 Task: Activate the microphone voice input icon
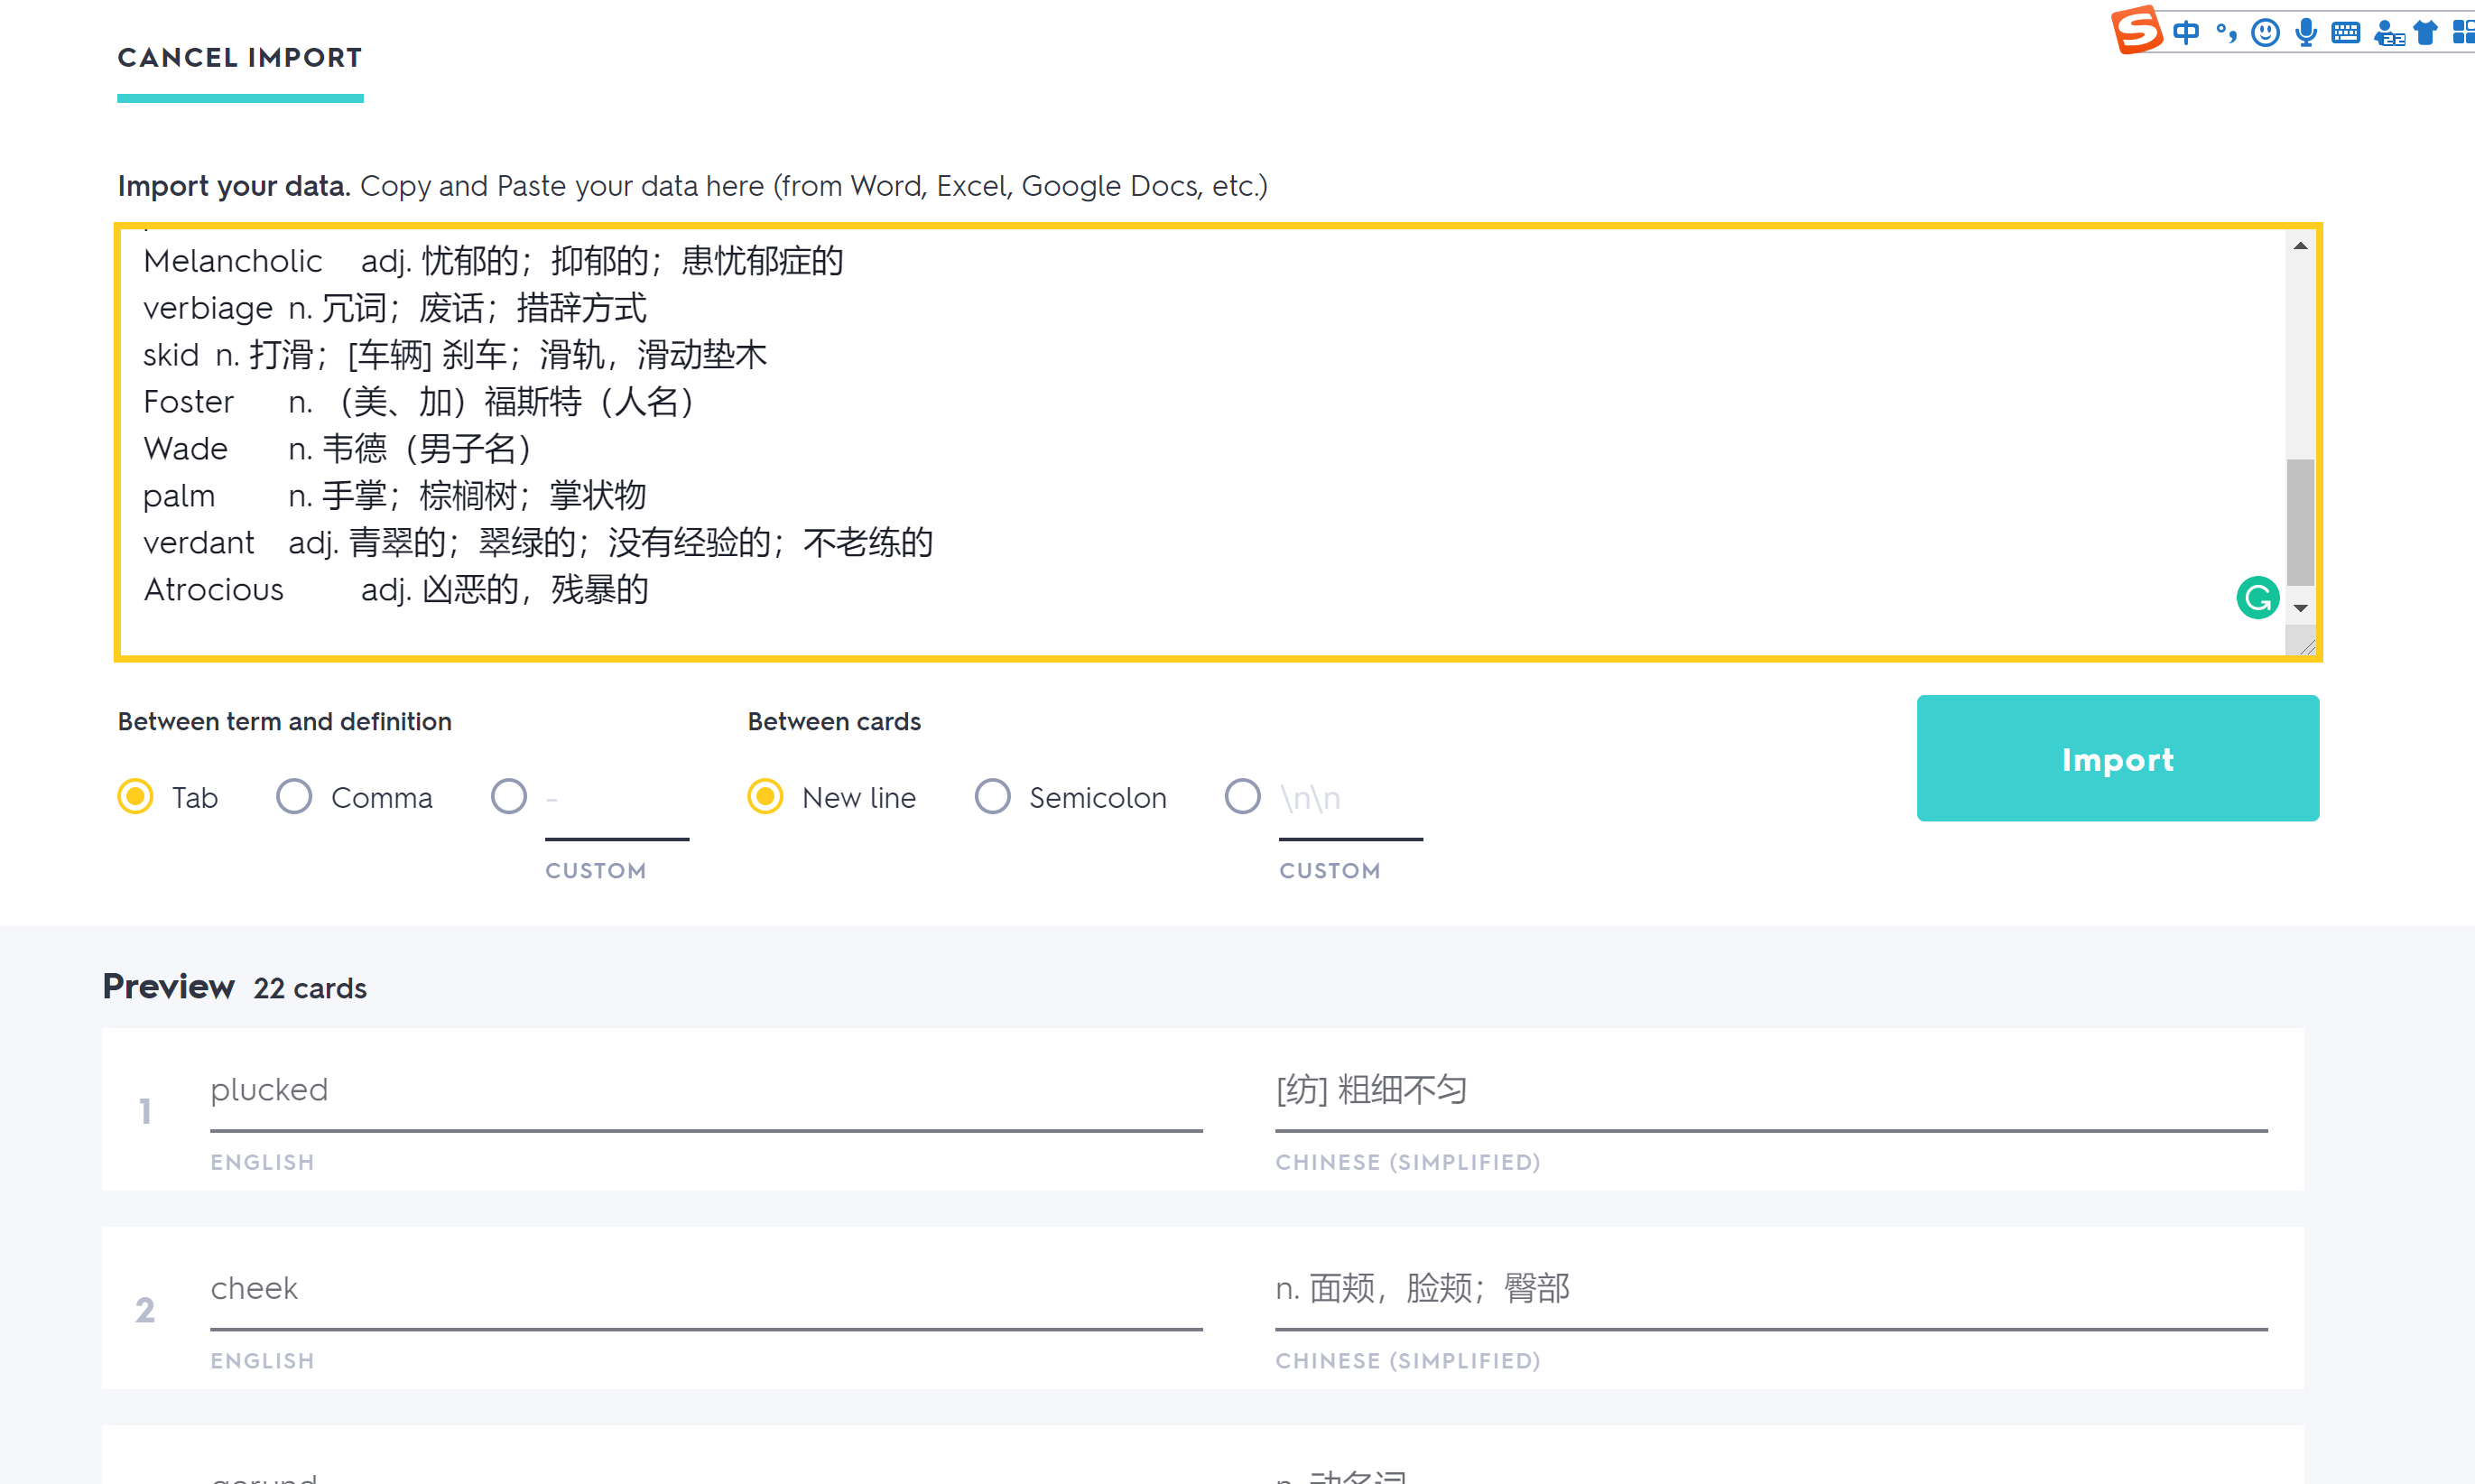pos(2306,33)
